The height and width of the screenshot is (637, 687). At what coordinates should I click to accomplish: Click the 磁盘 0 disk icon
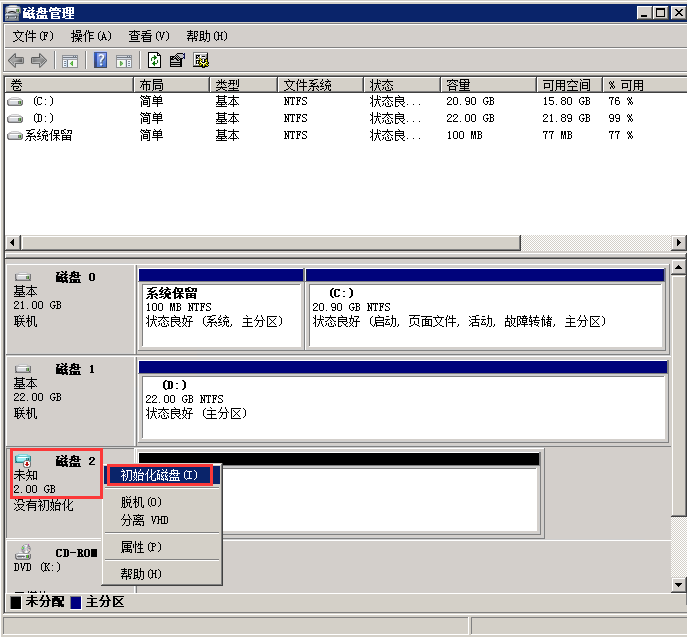23,277
